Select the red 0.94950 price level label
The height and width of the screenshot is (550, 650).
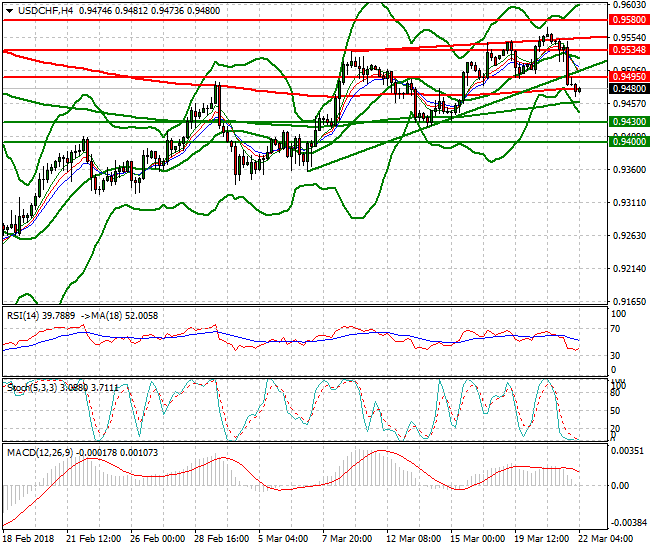point(629,77)
